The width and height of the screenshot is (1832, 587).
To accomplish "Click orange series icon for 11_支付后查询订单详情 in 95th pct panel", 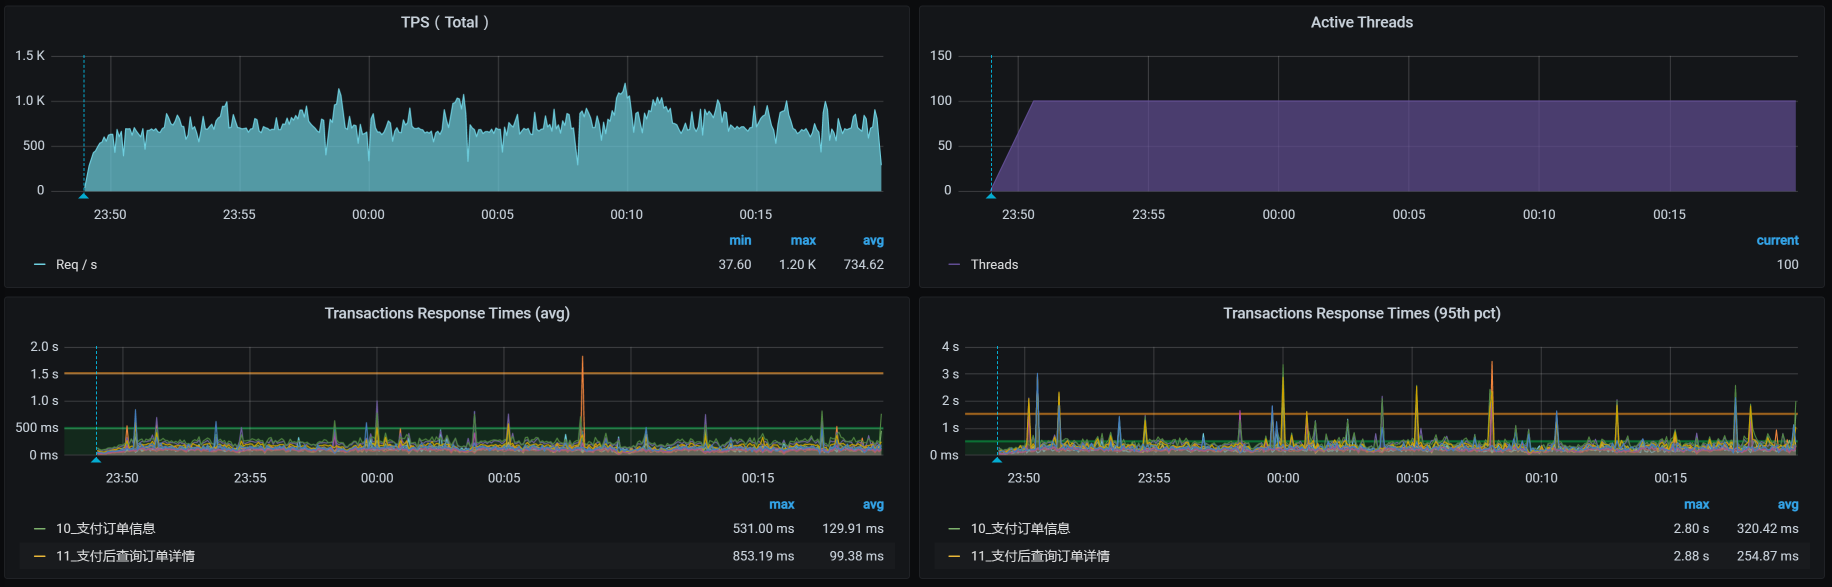I will pos(954,557).
